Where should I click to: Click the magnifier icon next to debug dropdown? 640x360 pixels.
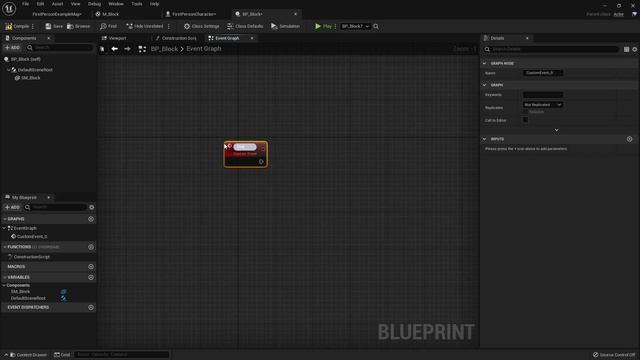coord(376,27)
